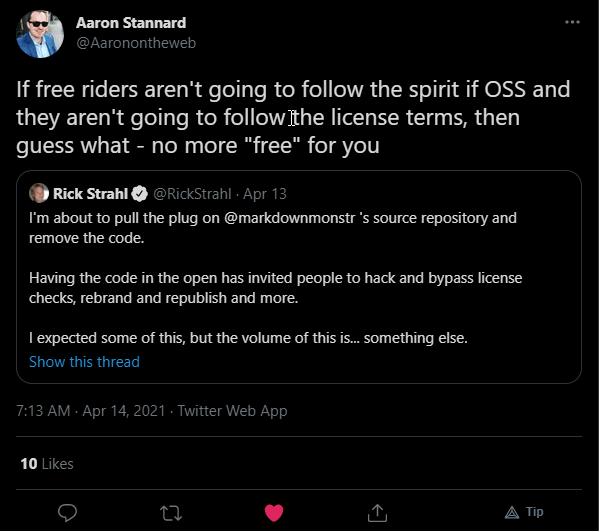Open the Twitter Web App source link

click(x=232, y=411)
